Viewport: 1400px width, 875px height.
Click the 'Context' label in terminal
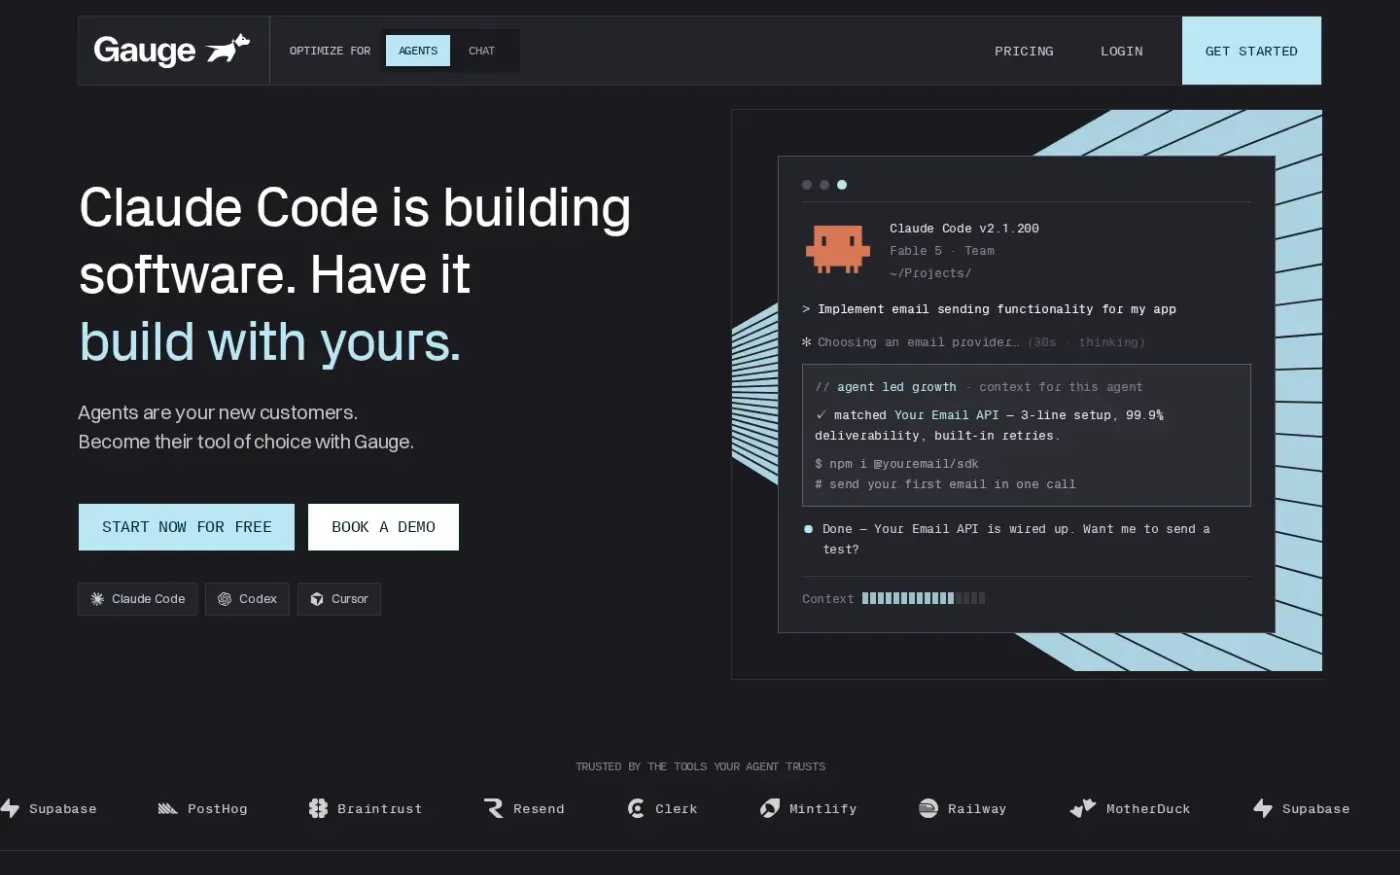coord(828,599)
